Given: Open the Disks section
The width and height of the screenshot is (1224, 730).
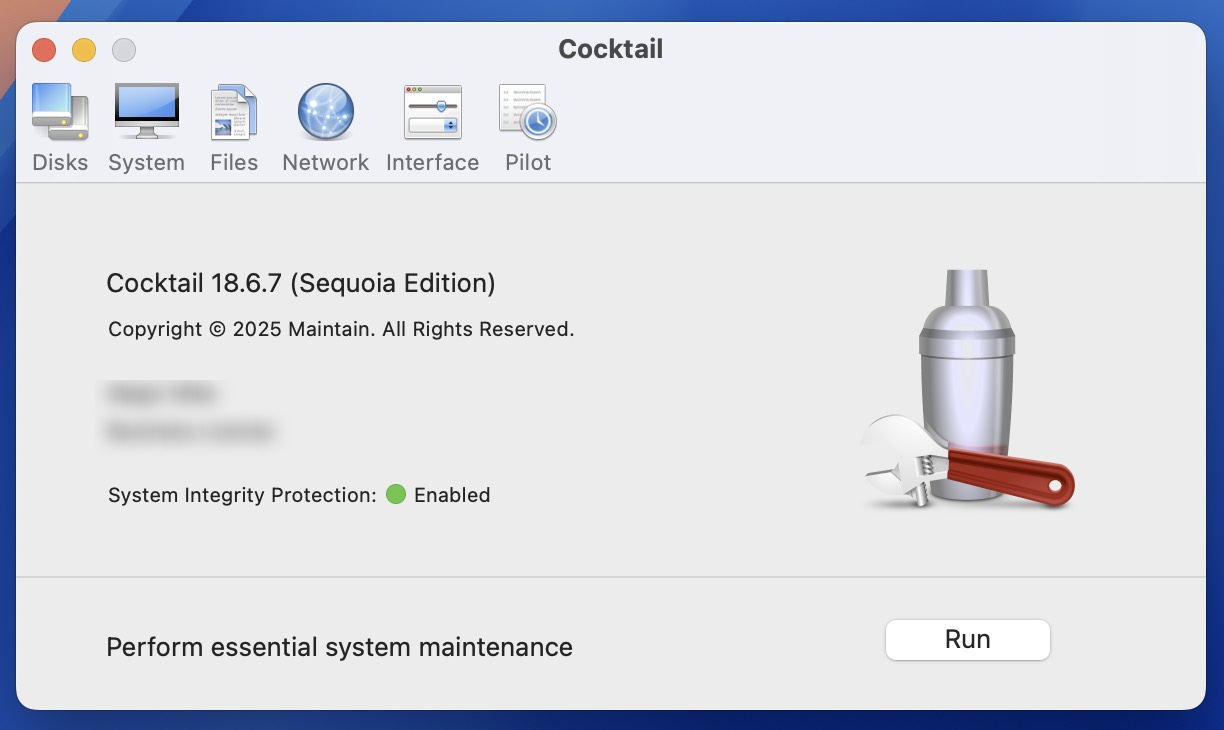Looking at the screenshot, I should click(60, 125).
